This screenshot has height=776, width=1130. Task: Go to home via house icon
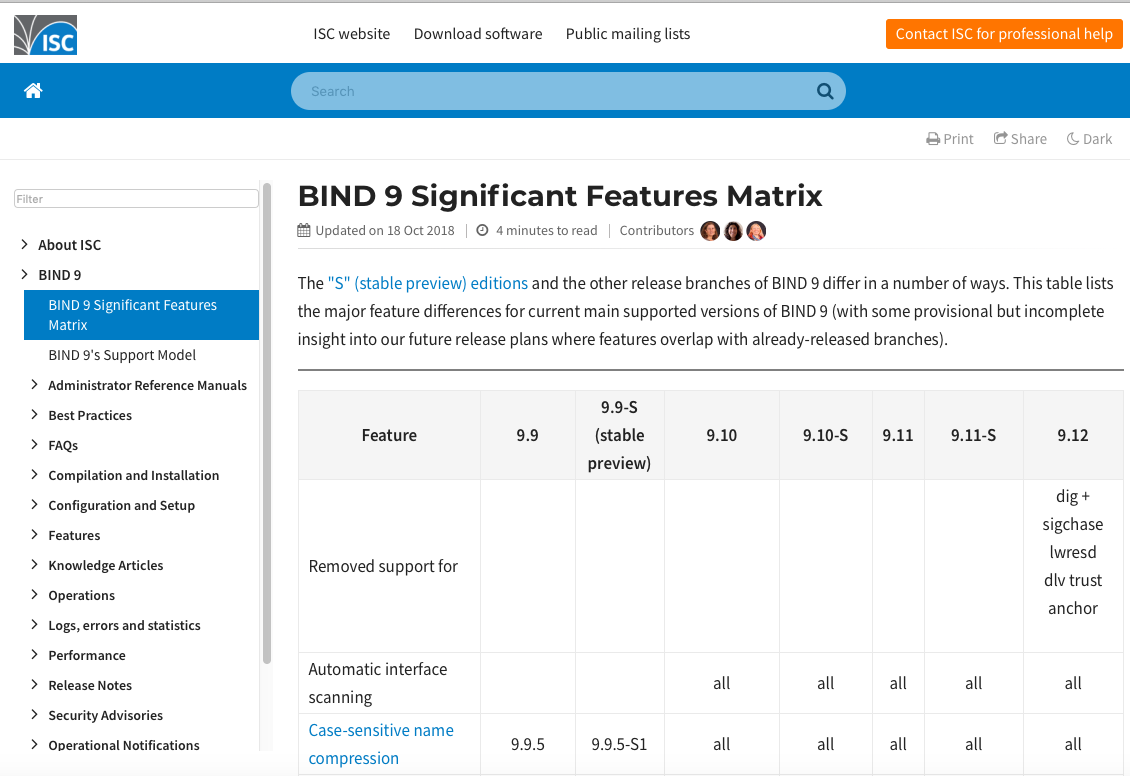pyautogui.click(x=33, y=91)
